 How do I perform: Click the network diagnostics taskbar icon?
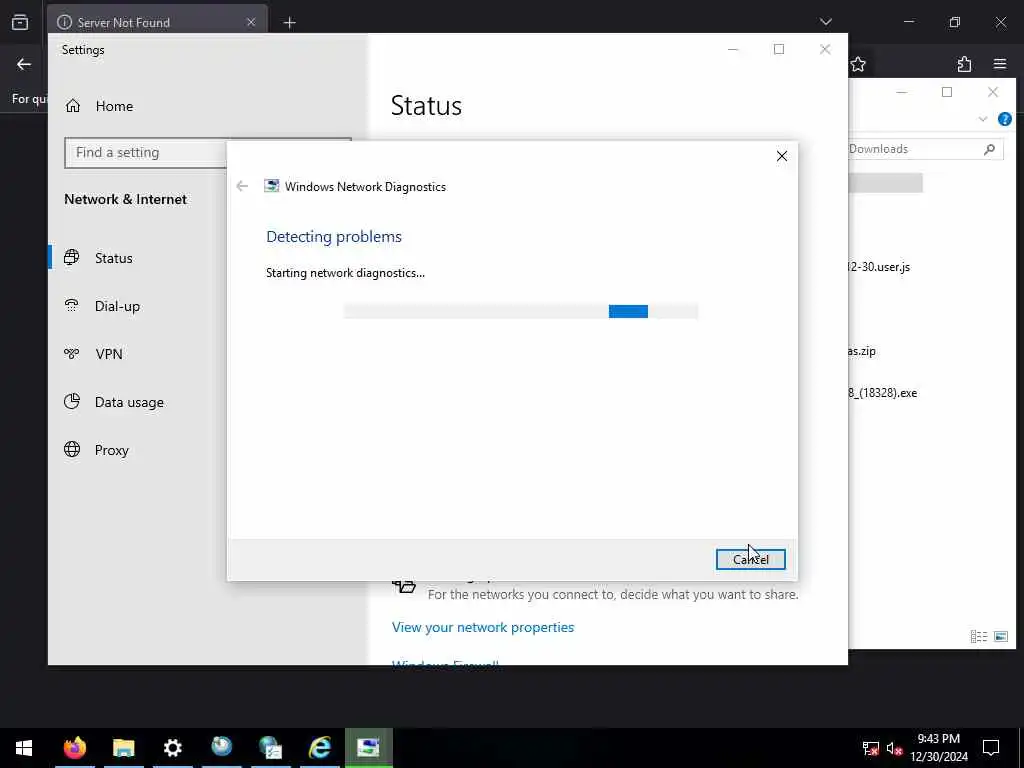368,748
